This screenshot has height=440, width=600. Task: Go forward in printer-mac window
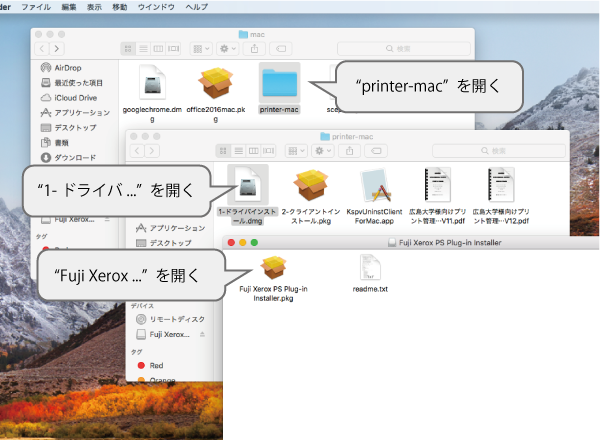[152, 151]
